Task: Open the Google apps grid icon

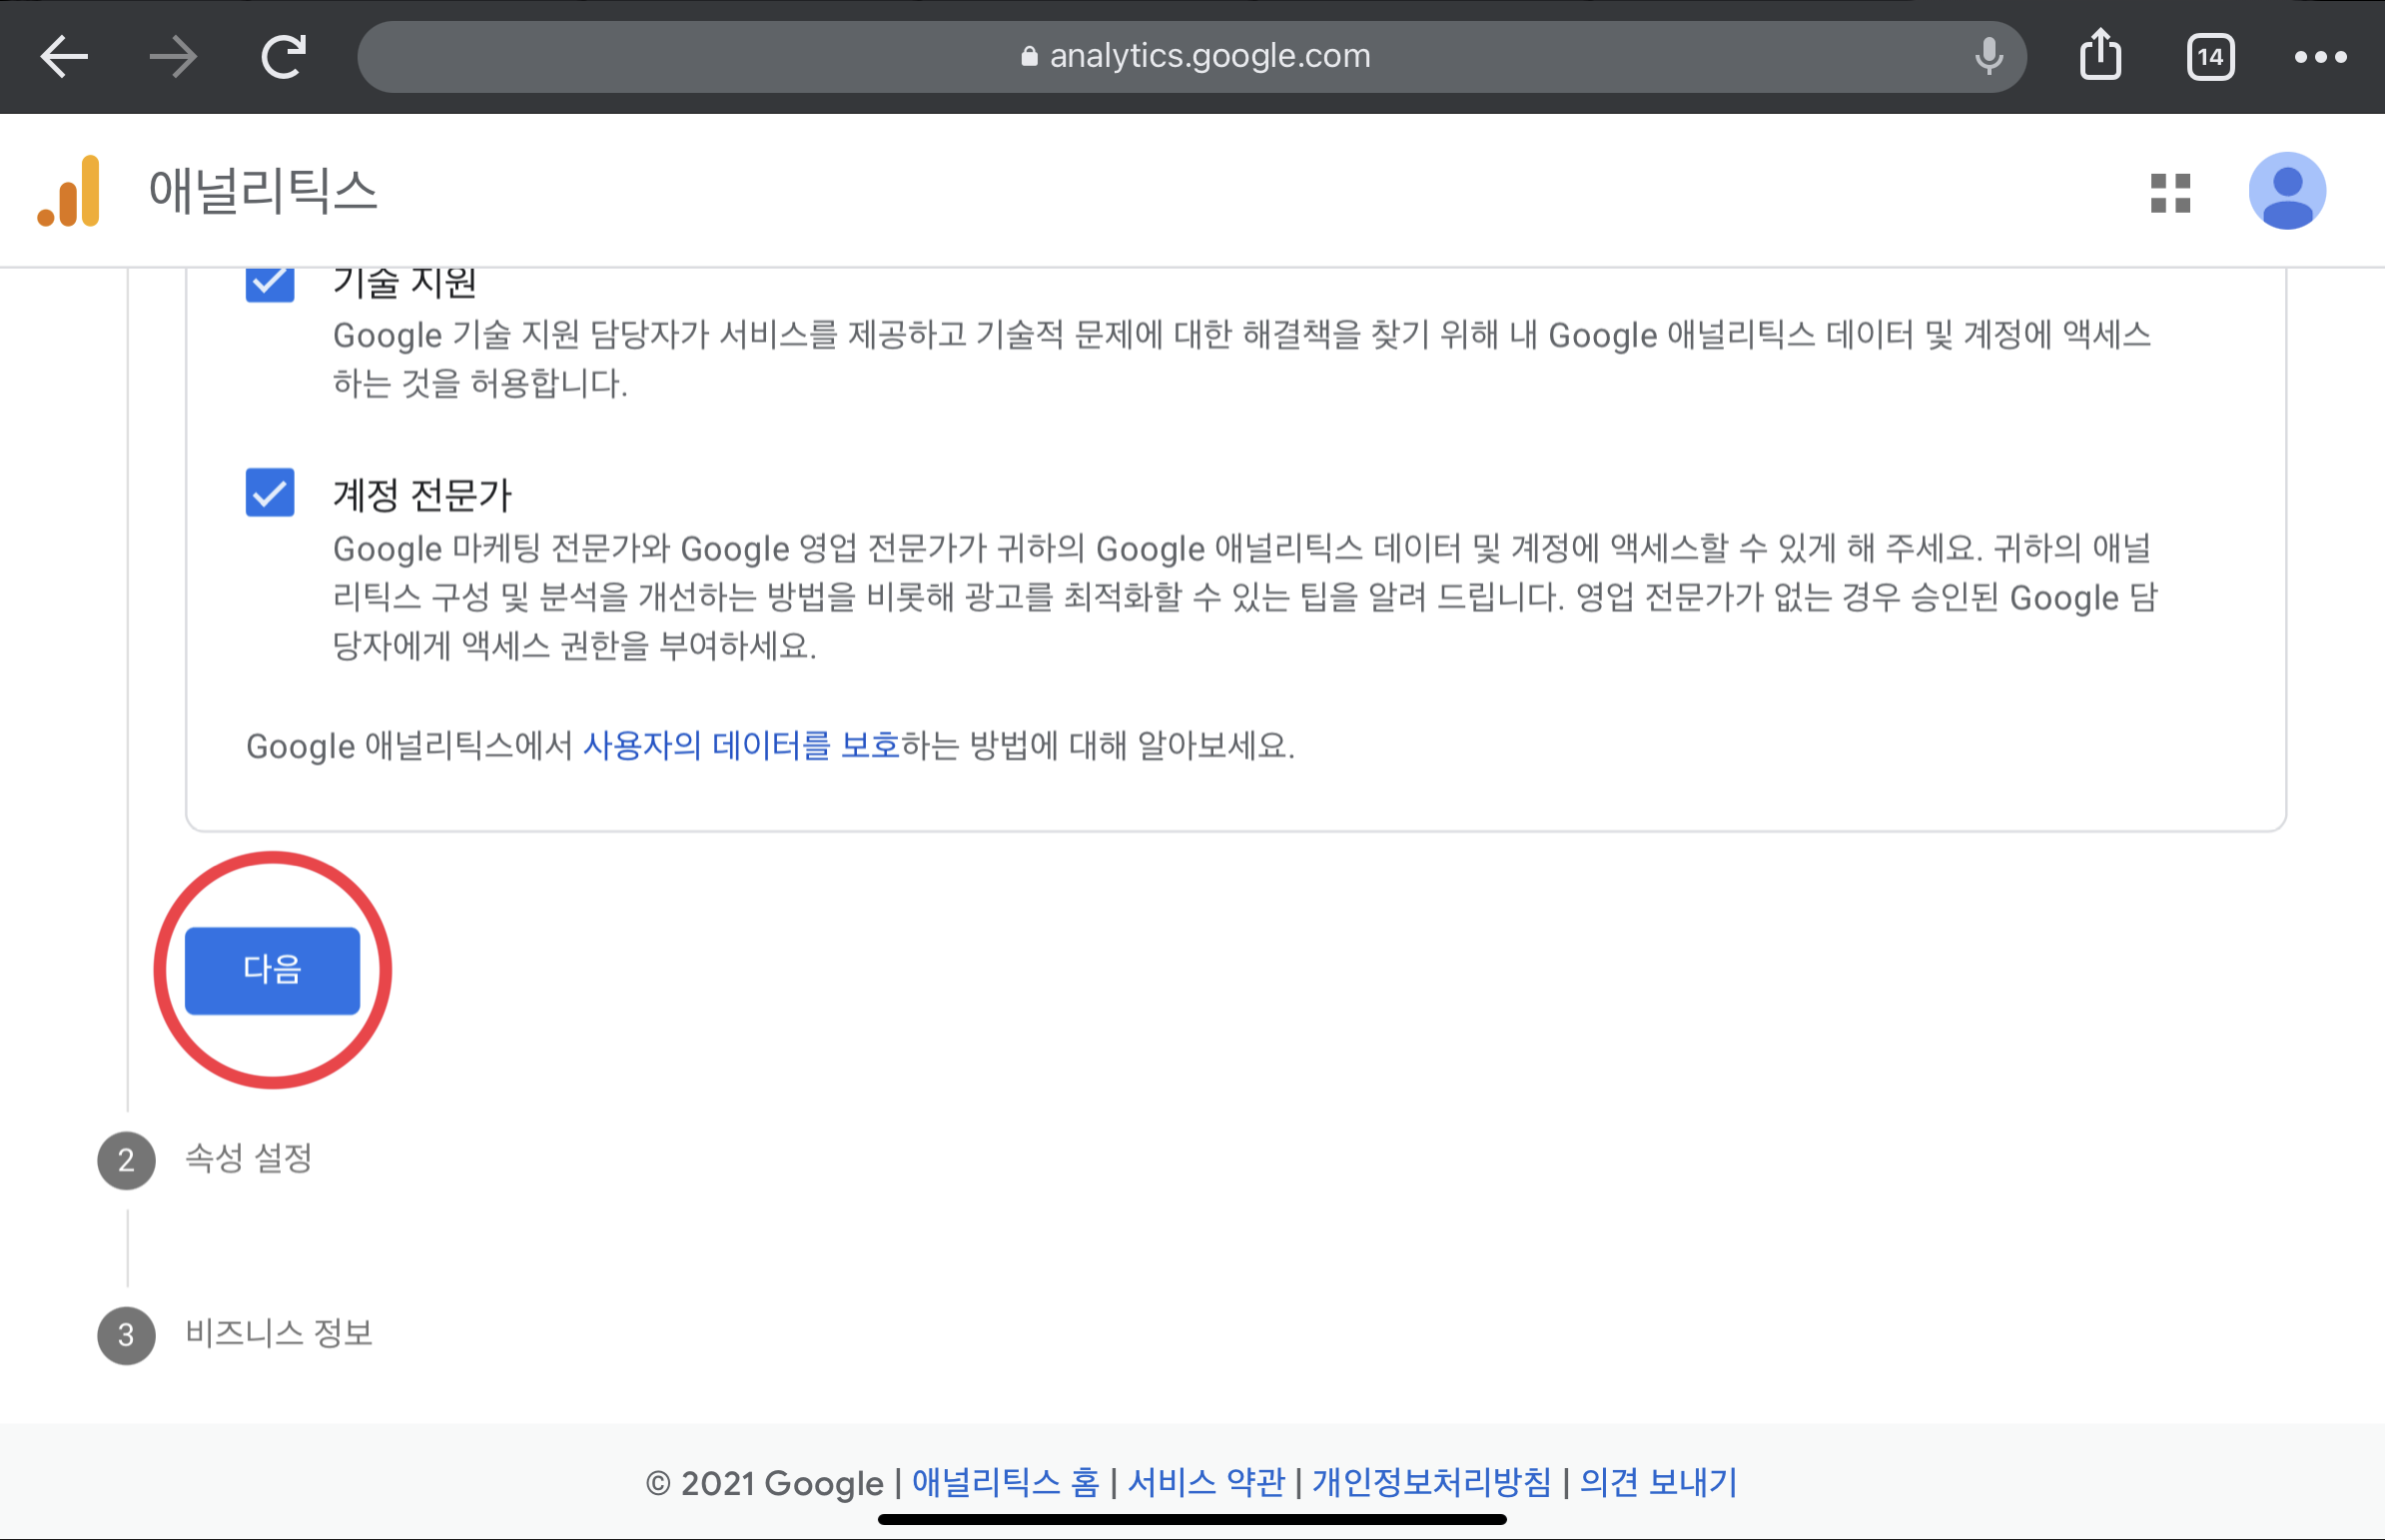Action: pos(2170,193)
